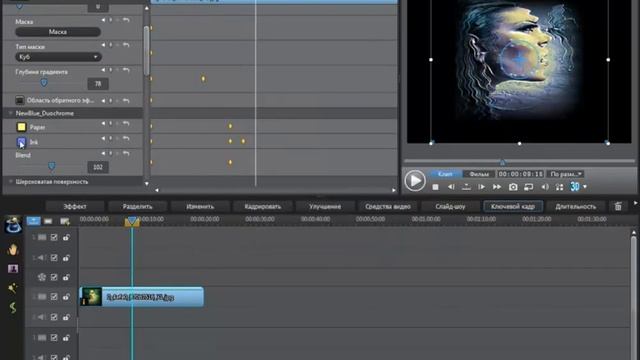Open the add tracks icon
This screenshot has width=640, height=360.
(64, 221)
